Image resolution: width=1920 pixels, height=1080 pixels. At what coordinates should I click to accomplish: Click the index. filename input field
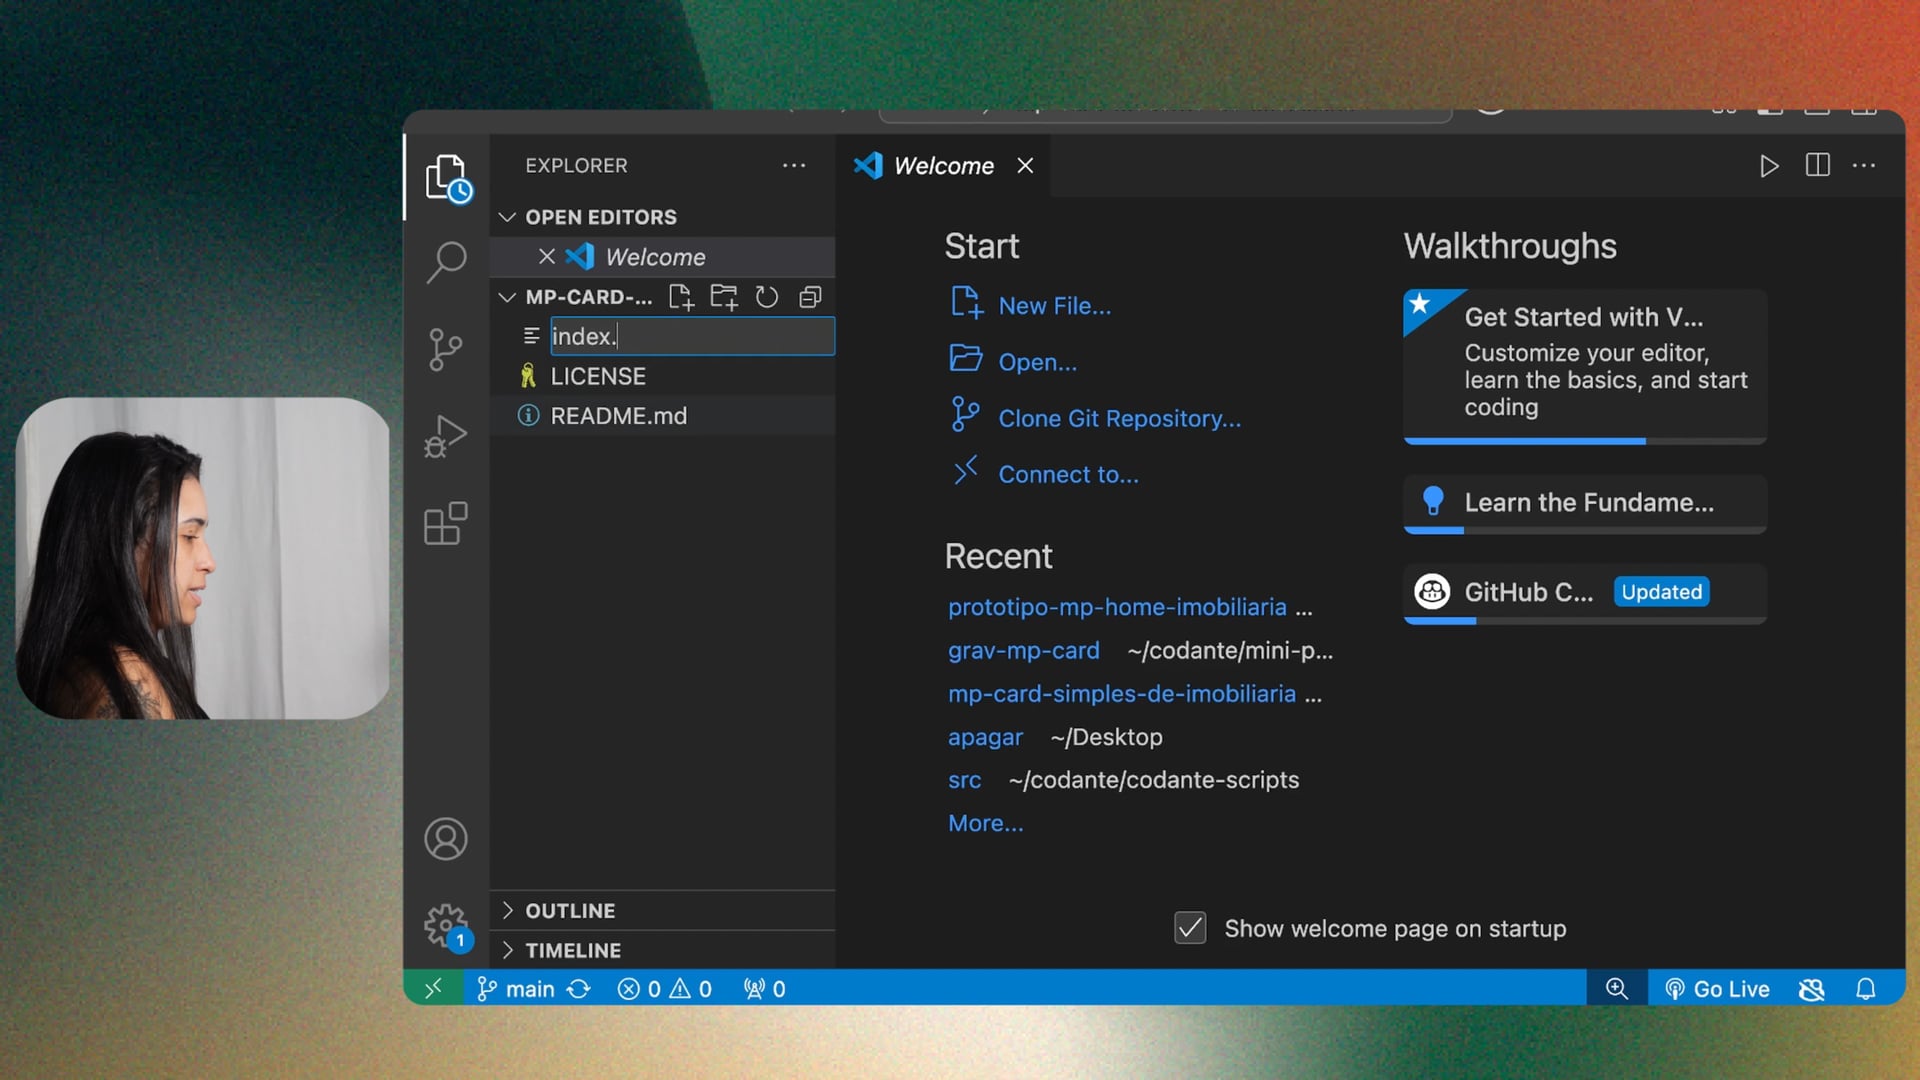tap(692, 336)
